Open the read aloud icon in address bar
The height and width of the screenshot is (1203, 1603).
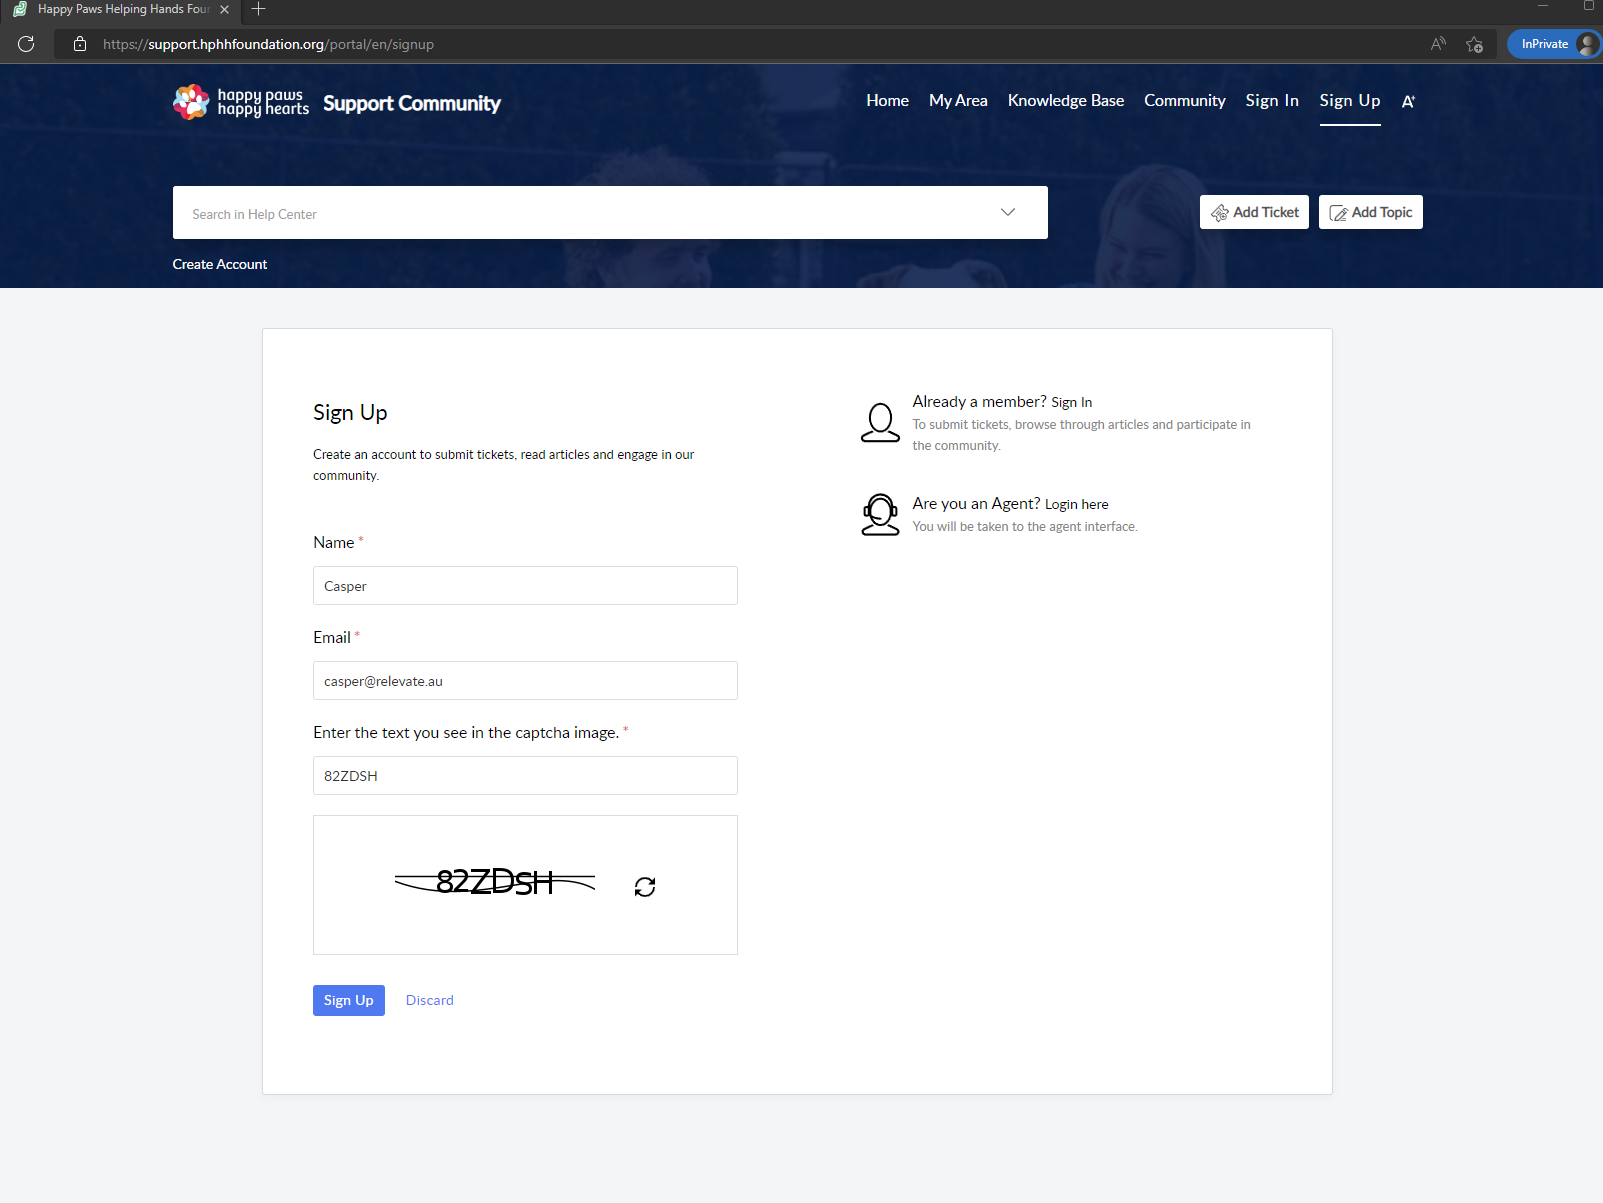click(x=1438, y=44)
